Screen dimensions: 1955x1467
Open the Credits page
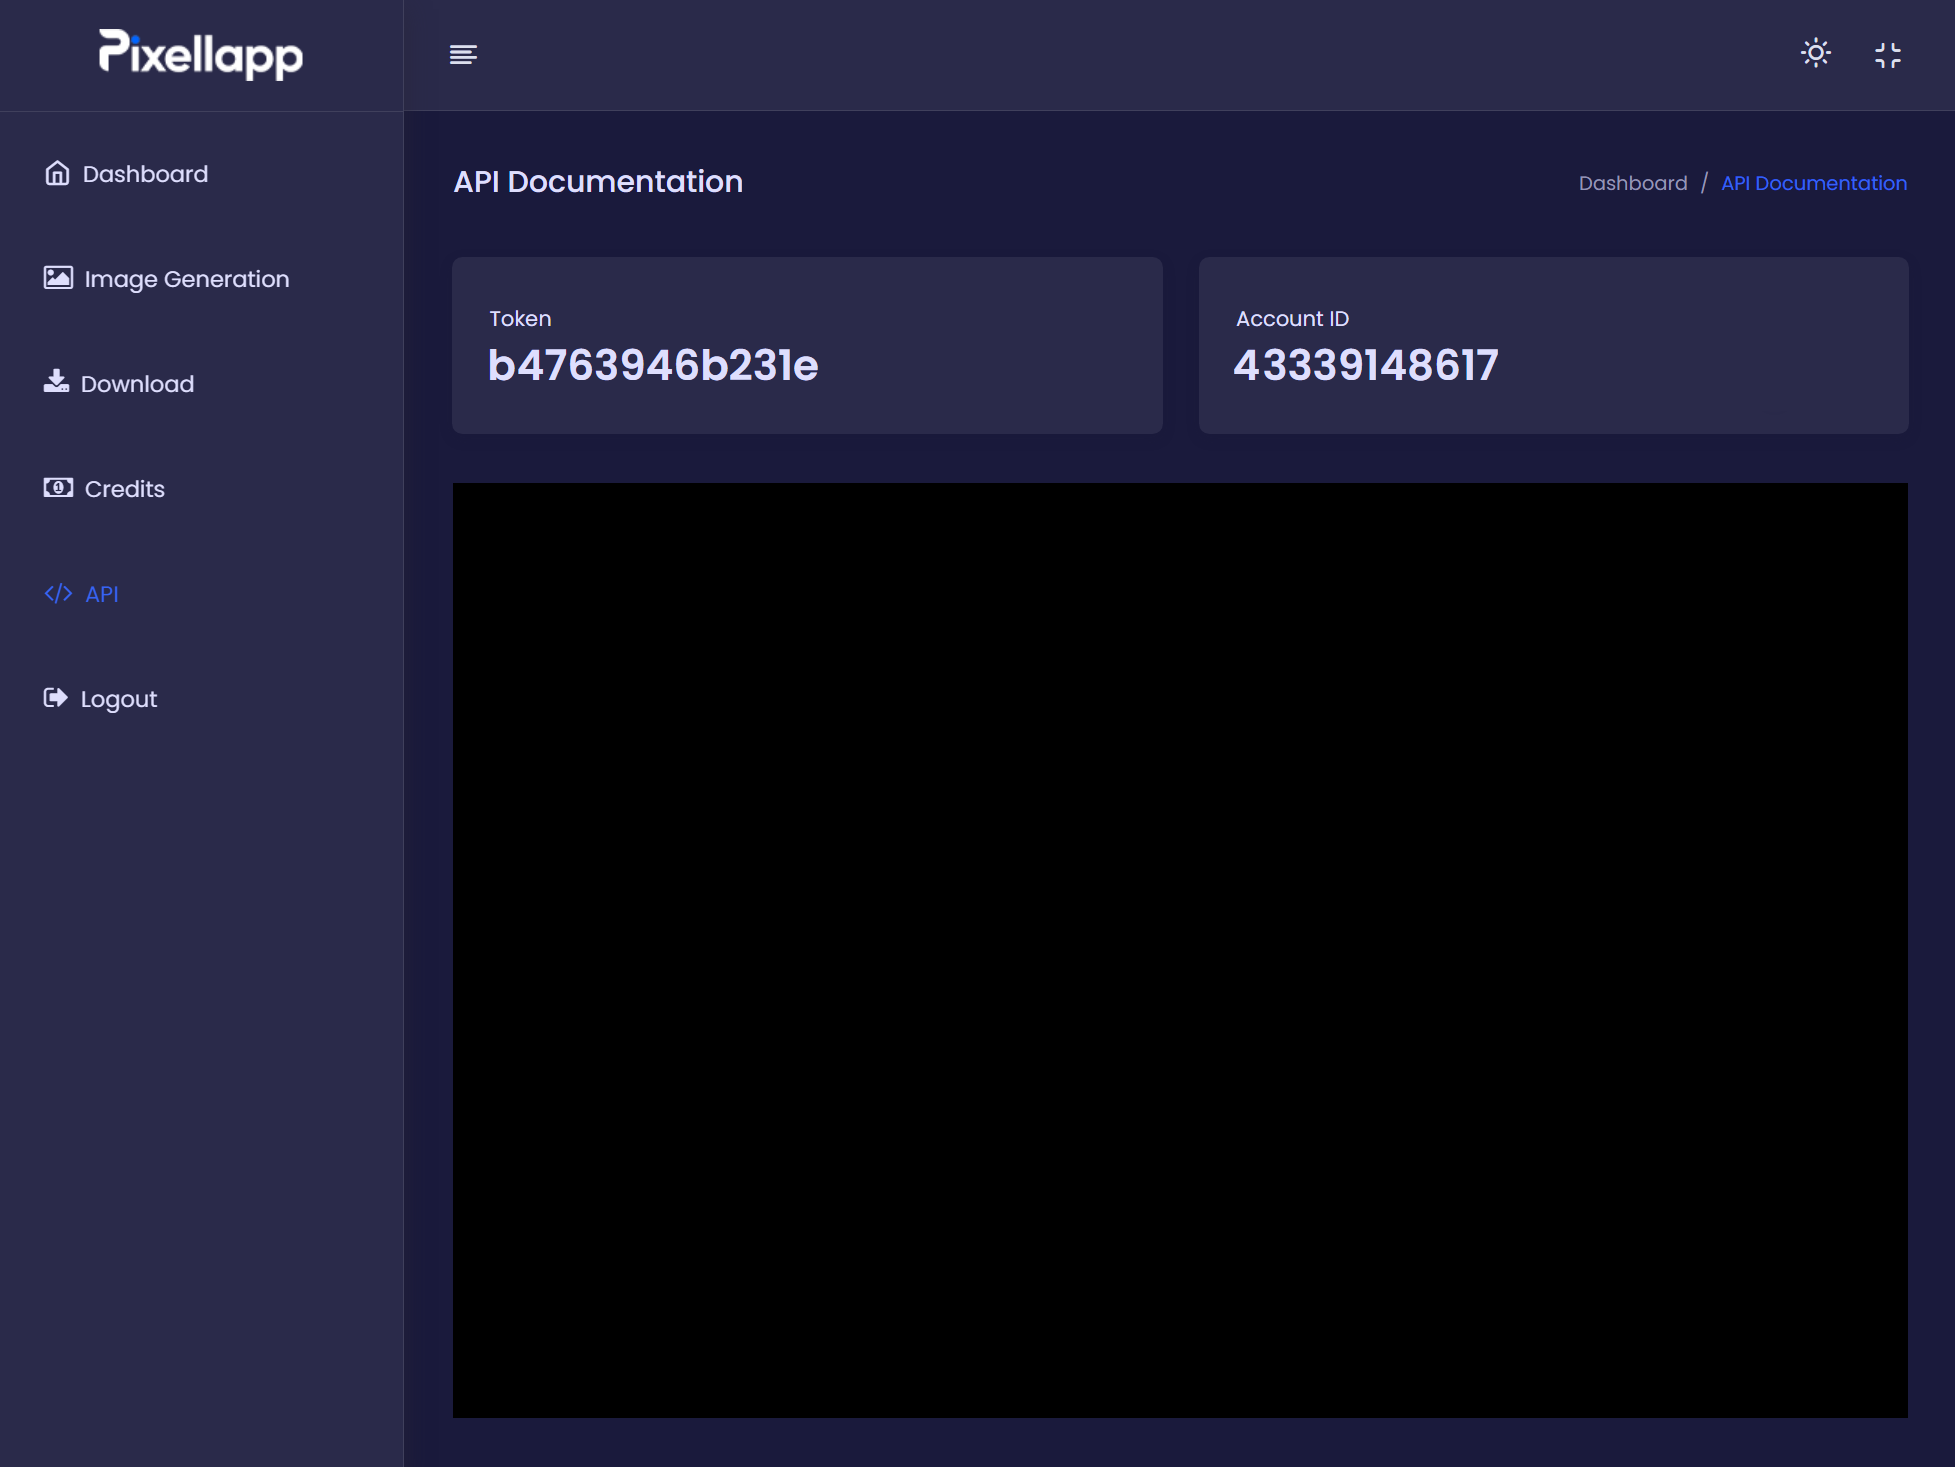[x=124, y=489]
